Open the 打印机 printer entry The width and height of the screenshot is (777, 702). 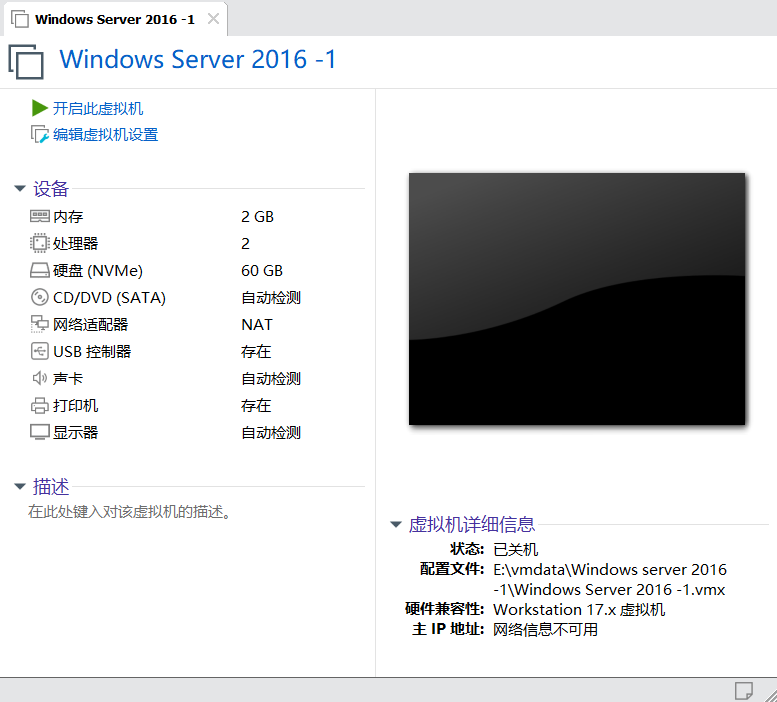point(76,405)
